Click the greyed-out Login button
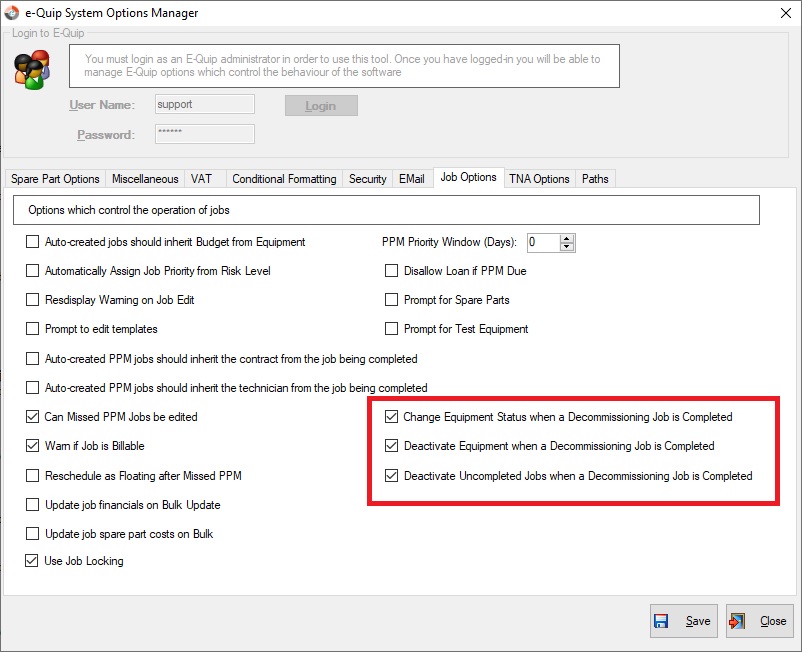802x652 pixels. 321,106
